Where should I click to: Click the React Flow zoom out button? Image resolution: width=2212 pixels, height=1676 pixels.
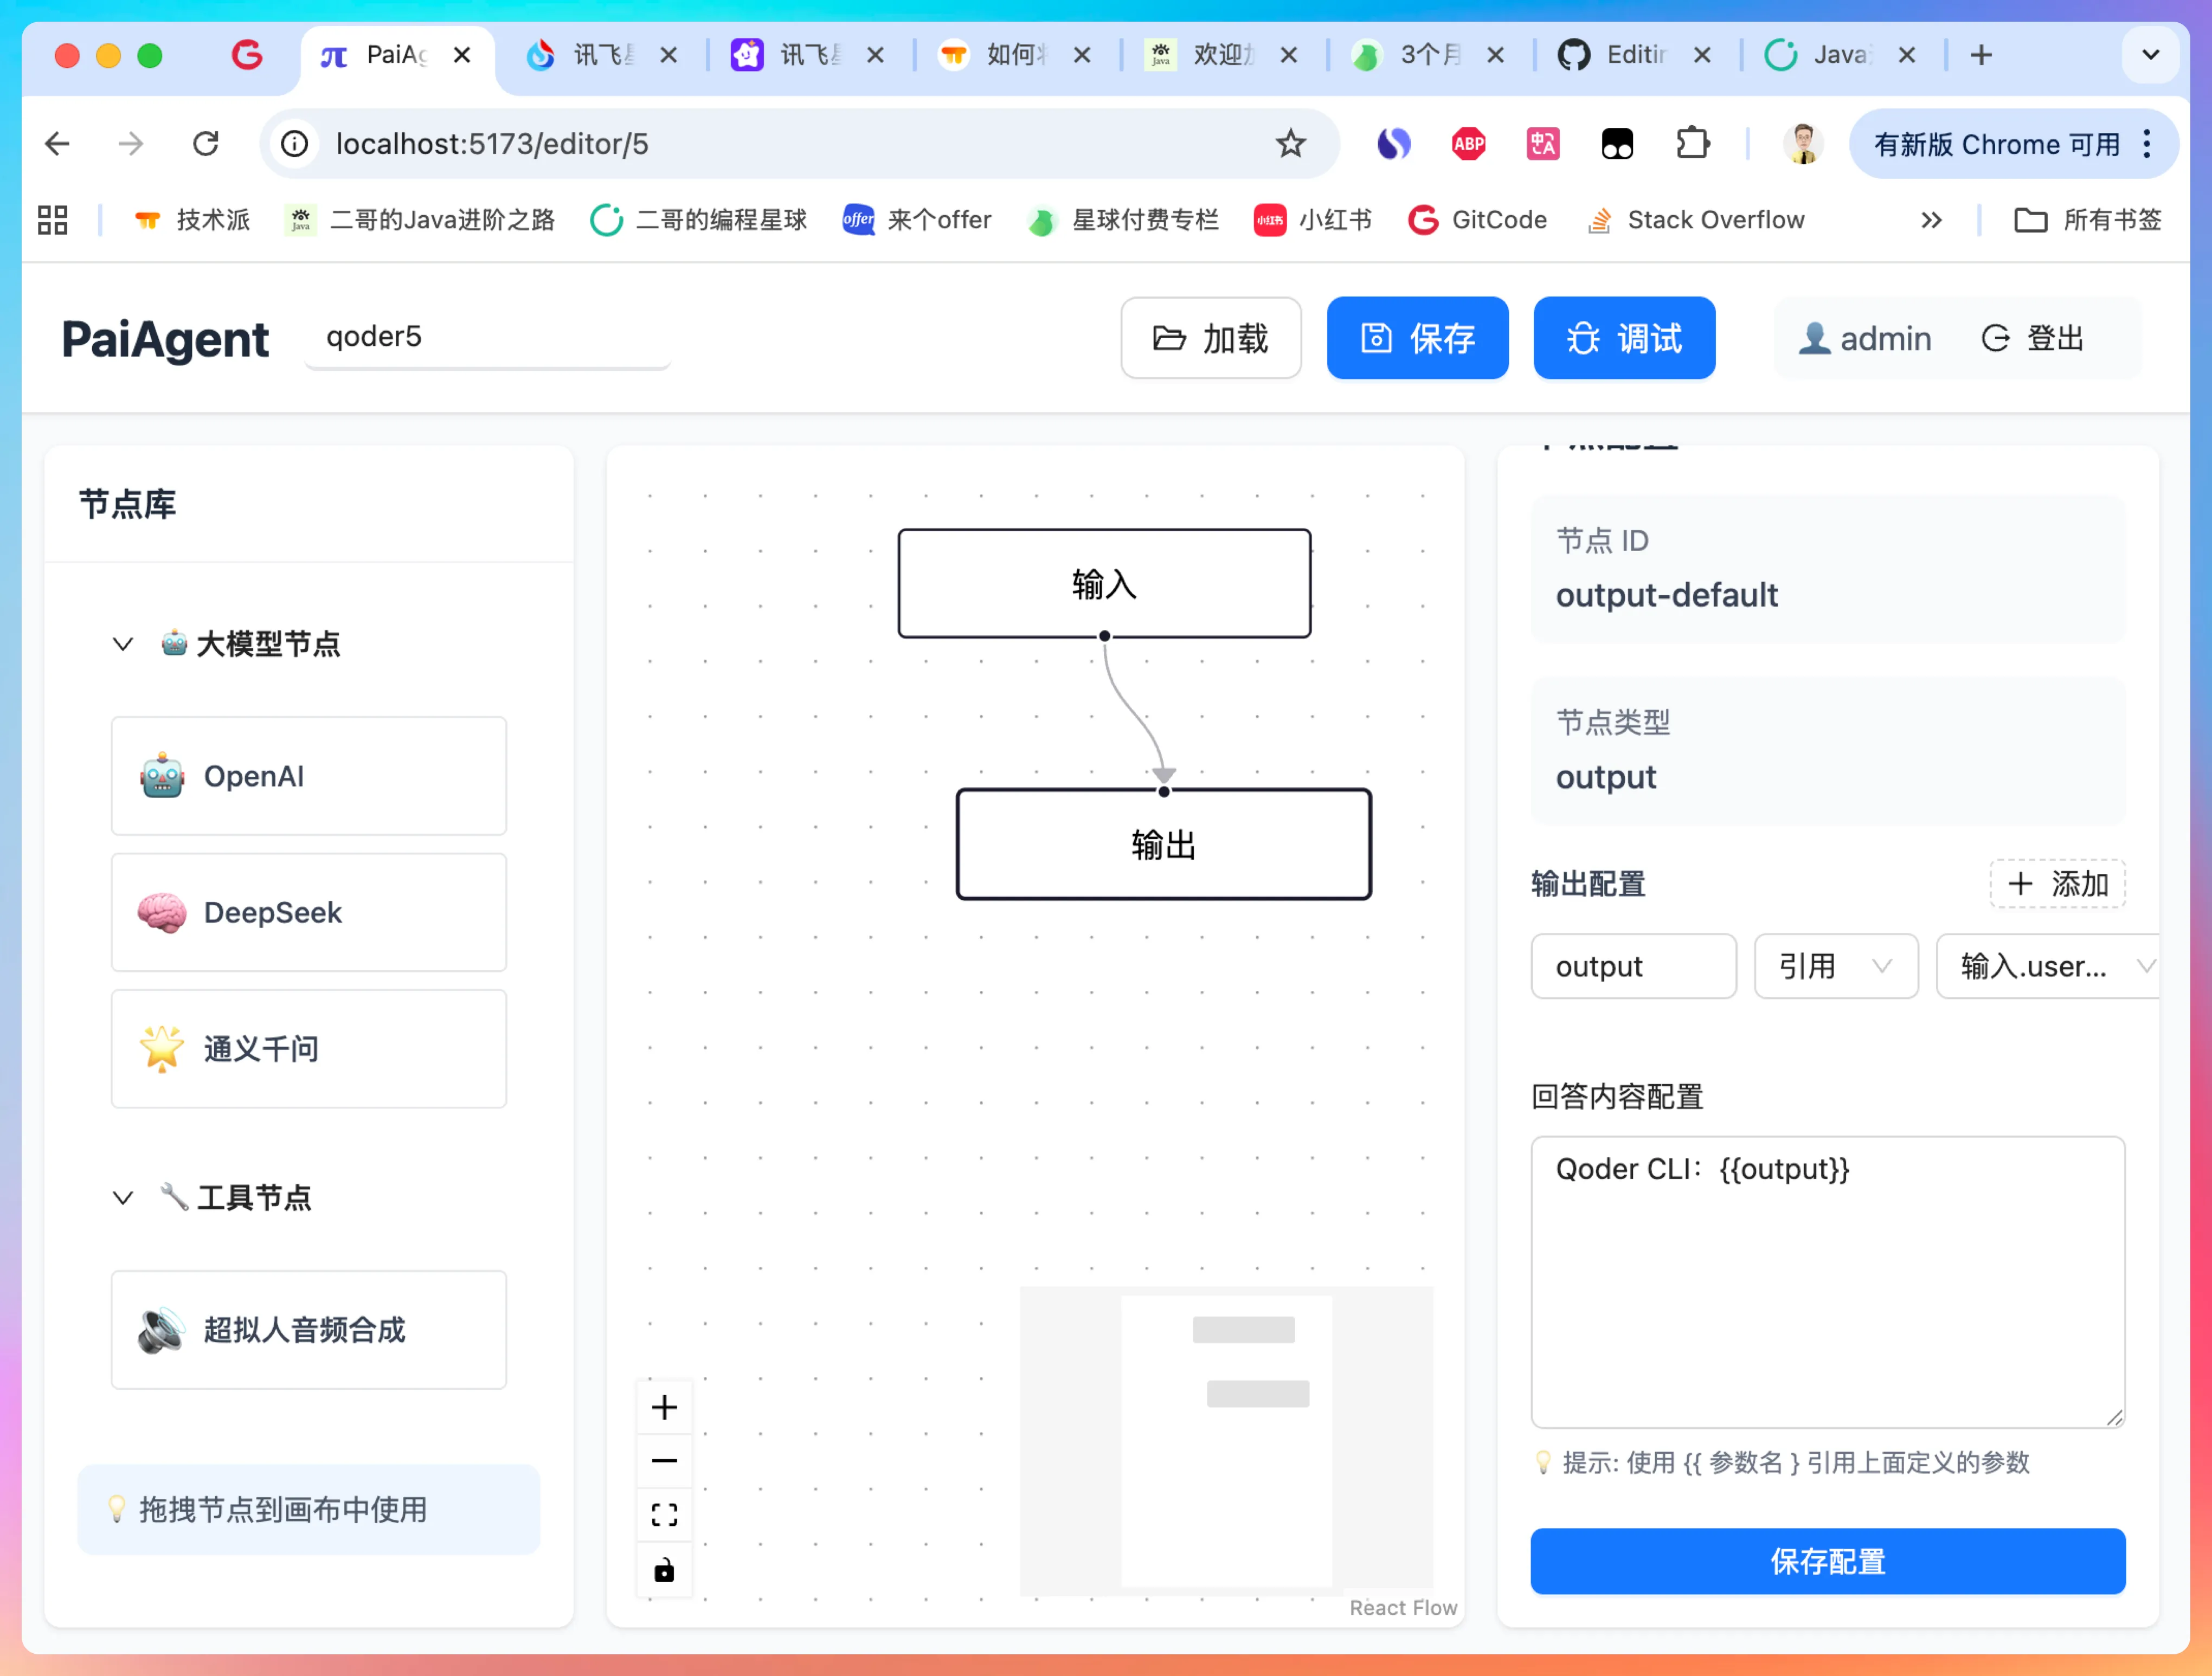point(664,1460)
